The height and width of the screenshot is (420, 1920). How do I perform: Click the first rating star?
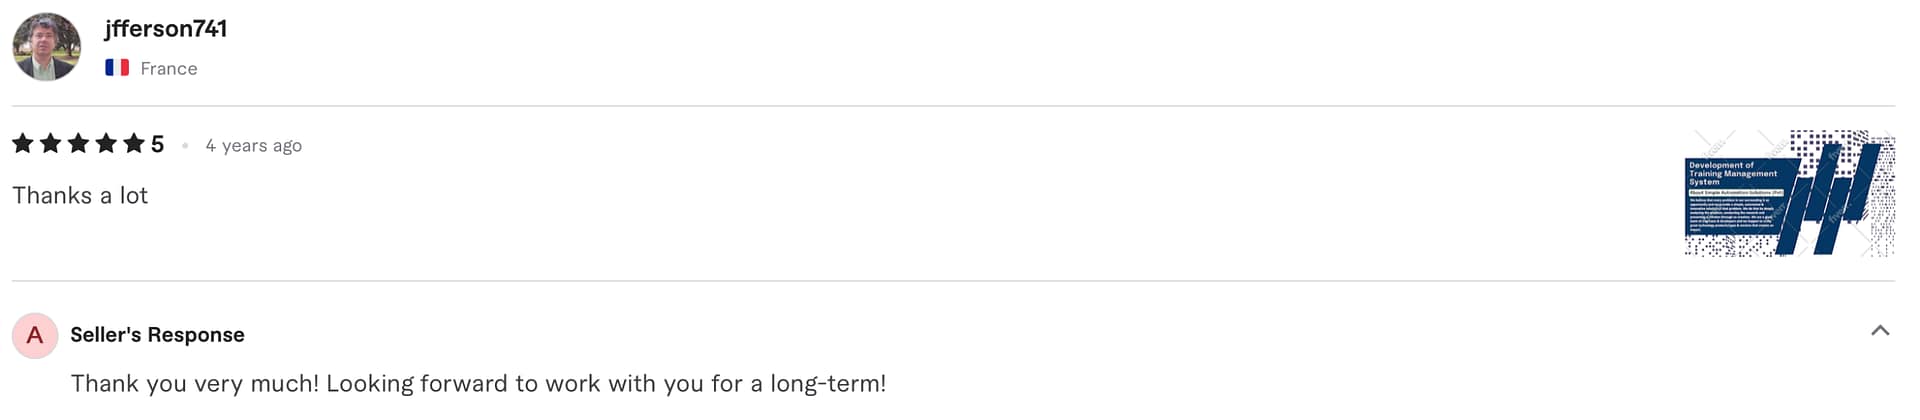click(x=23, y=144)
